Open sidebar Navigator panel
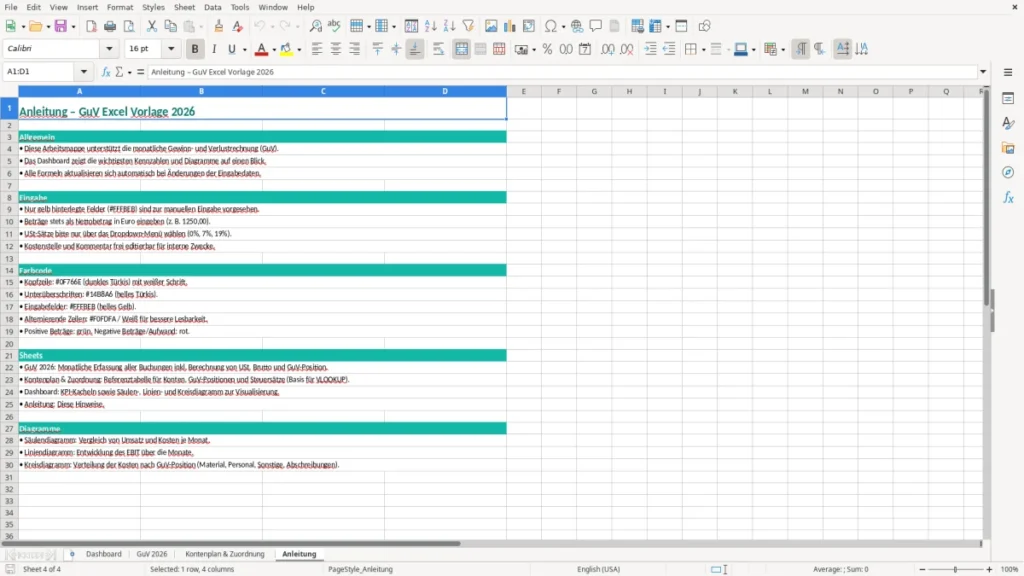 (x=1008, y=172)
